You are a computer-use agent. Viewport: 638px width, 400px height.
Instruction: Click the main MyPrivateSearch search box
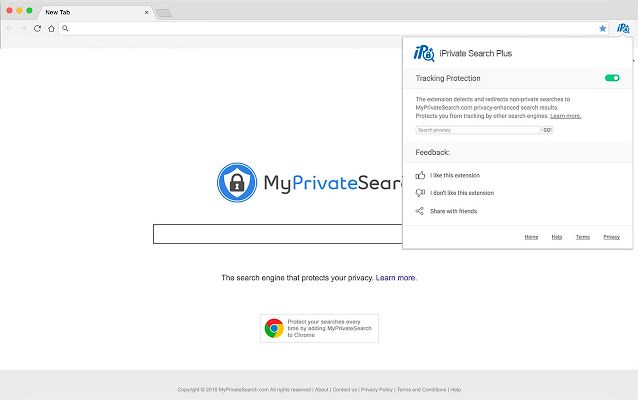(x=277, y=234)
